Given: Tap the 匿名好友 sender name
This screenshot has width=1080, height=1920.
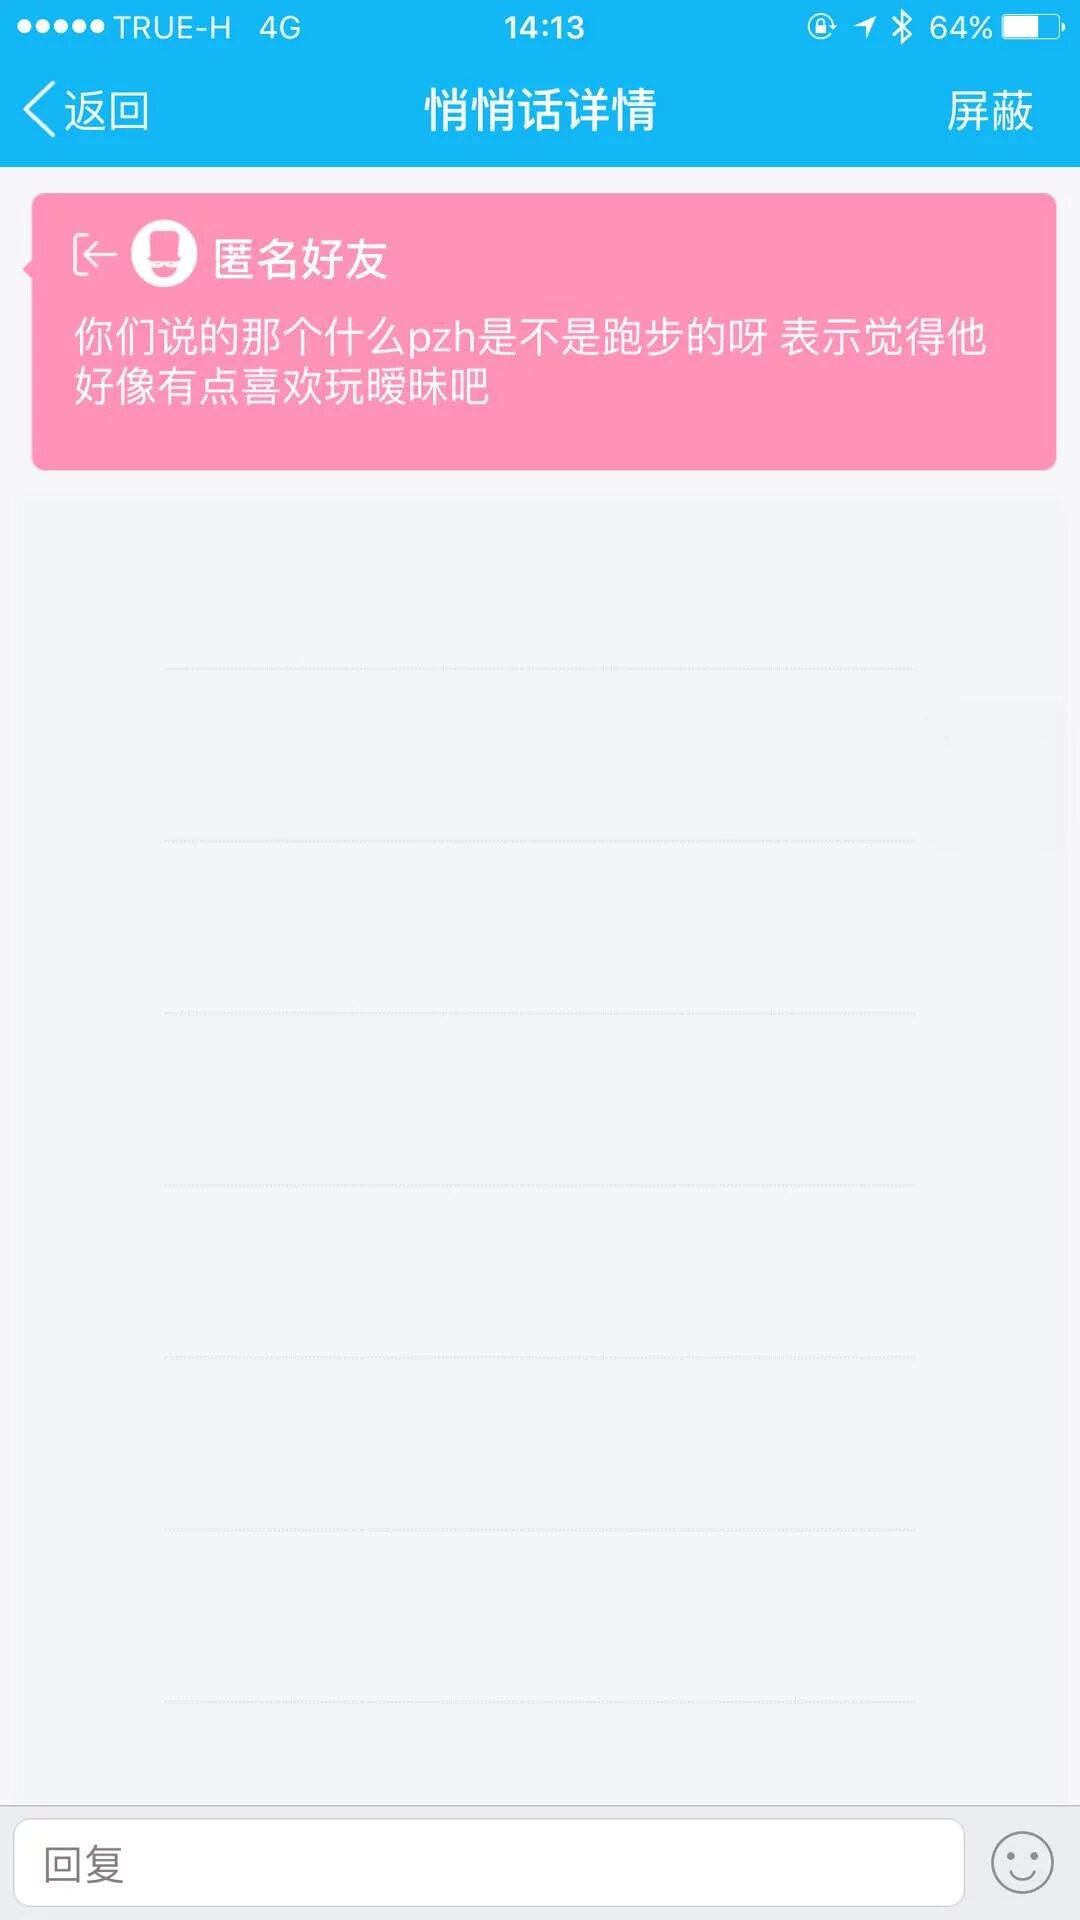Looking at the screenshot, I should pos(300,259).
